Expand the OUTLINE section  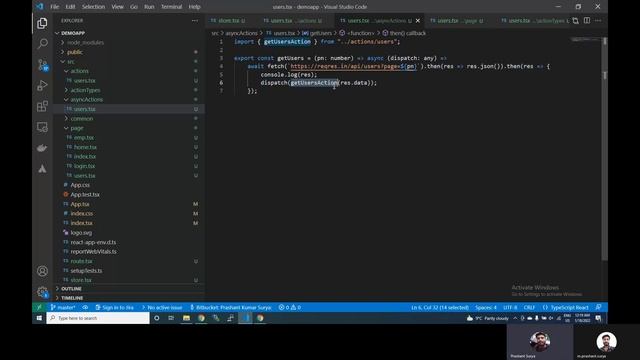click(130, 289)
